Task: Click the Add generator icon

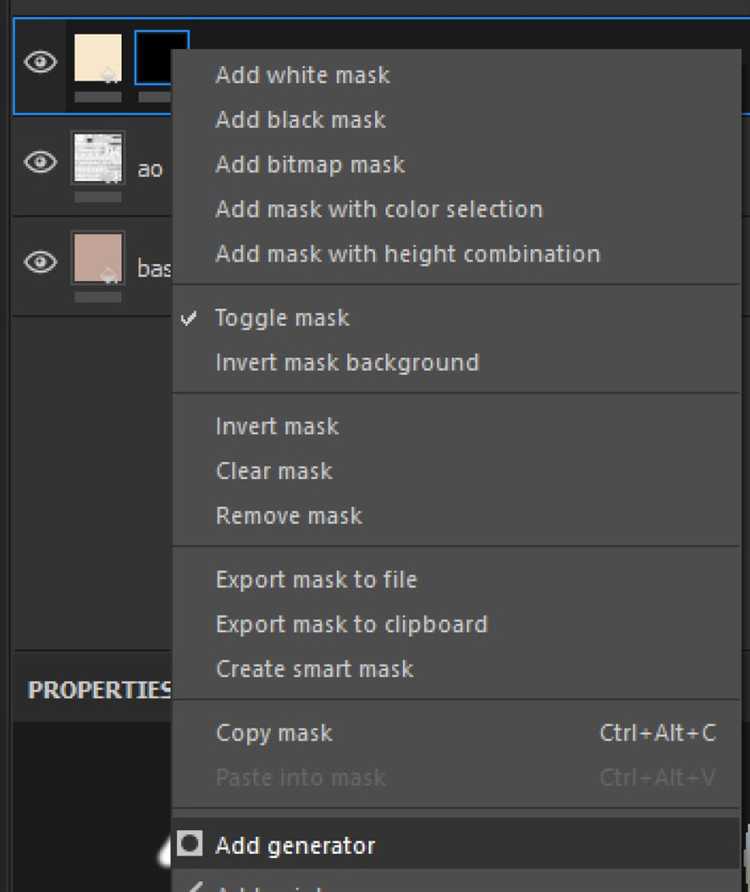Action: pos(190,844)
